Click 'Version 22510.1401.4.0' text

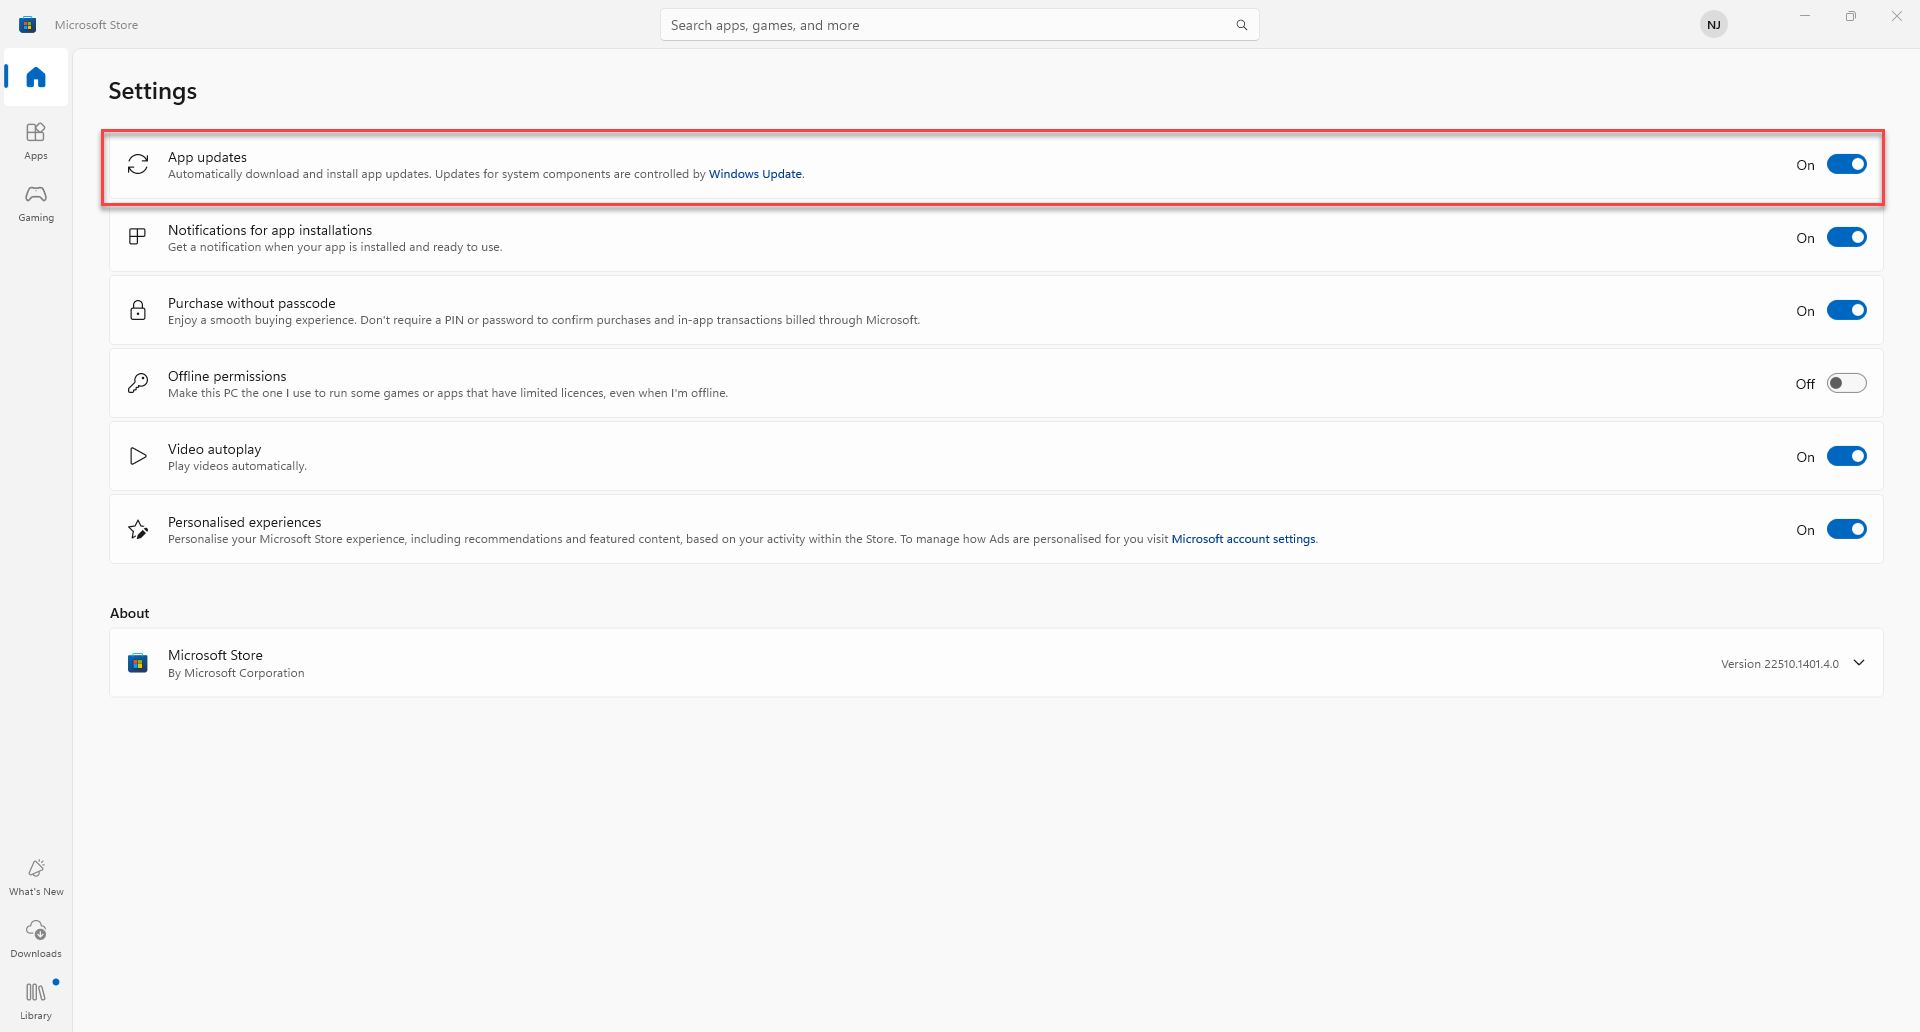pos(1780,664)
